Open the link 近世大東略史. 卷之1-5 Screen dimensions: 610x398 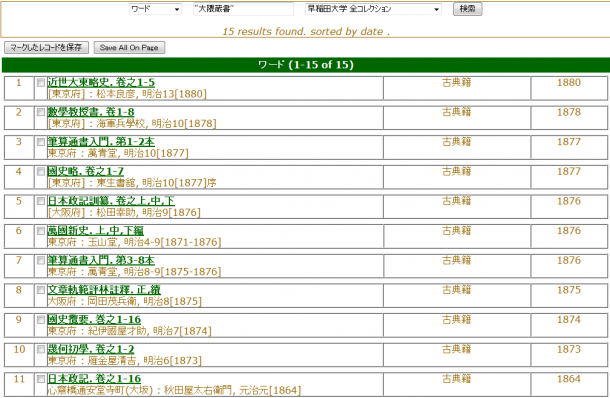pyautogui.click(x=101, y=82)
